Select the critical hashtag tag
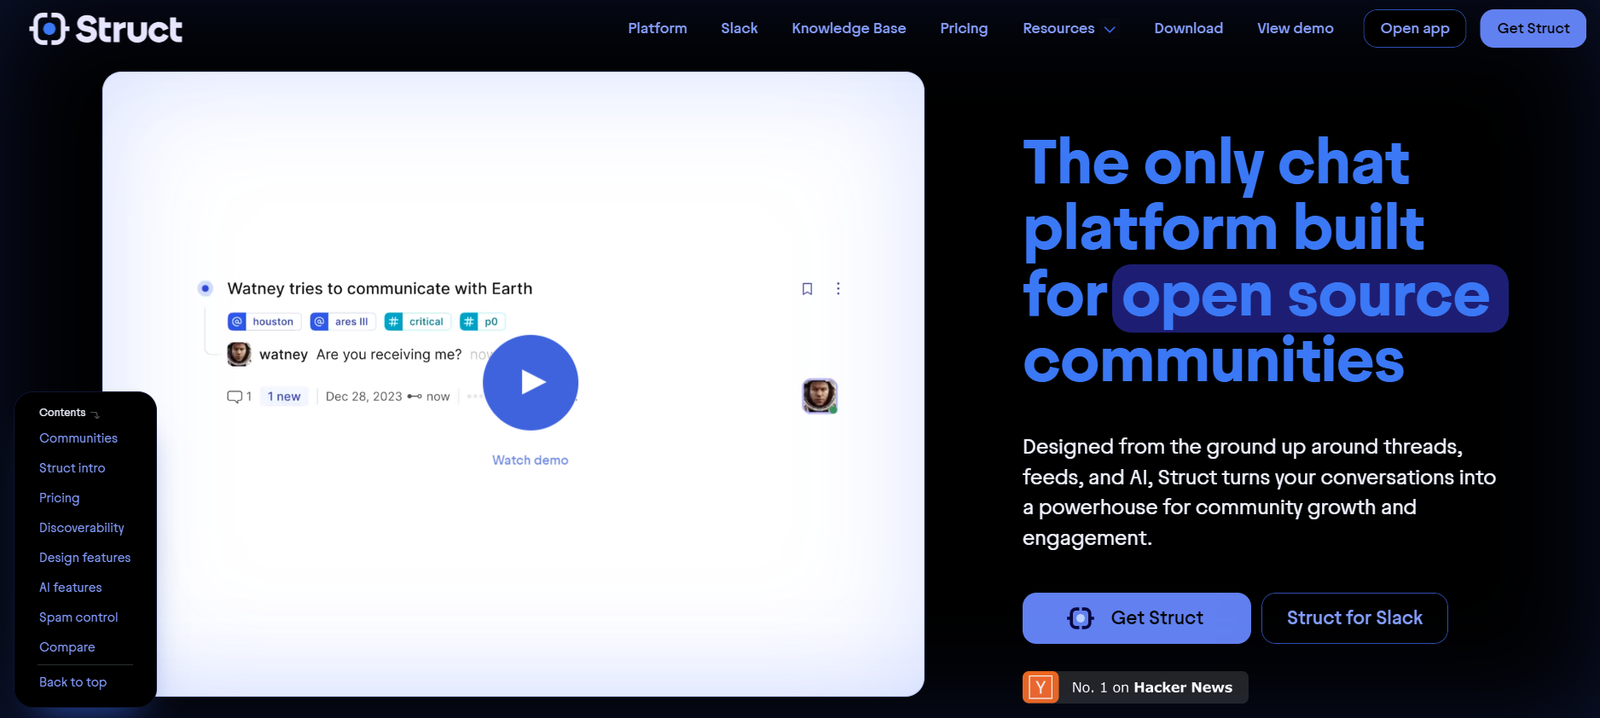Image resolution: width=1600 pixels, height=718 pixels. click(x=416, y=322)
